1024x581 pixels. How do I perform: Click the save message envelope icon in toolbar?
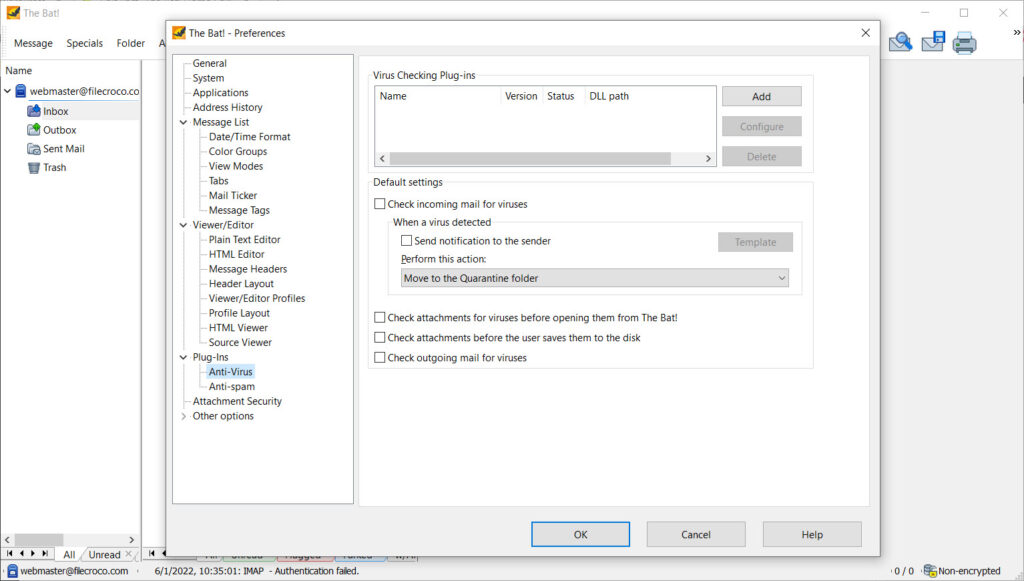pos(933,42)
